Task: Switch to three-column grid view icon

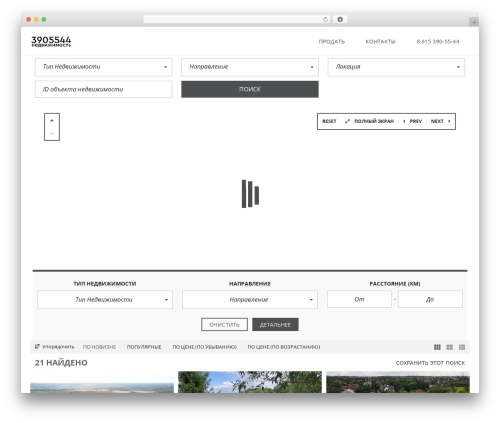Action: (x=437, y=347)
